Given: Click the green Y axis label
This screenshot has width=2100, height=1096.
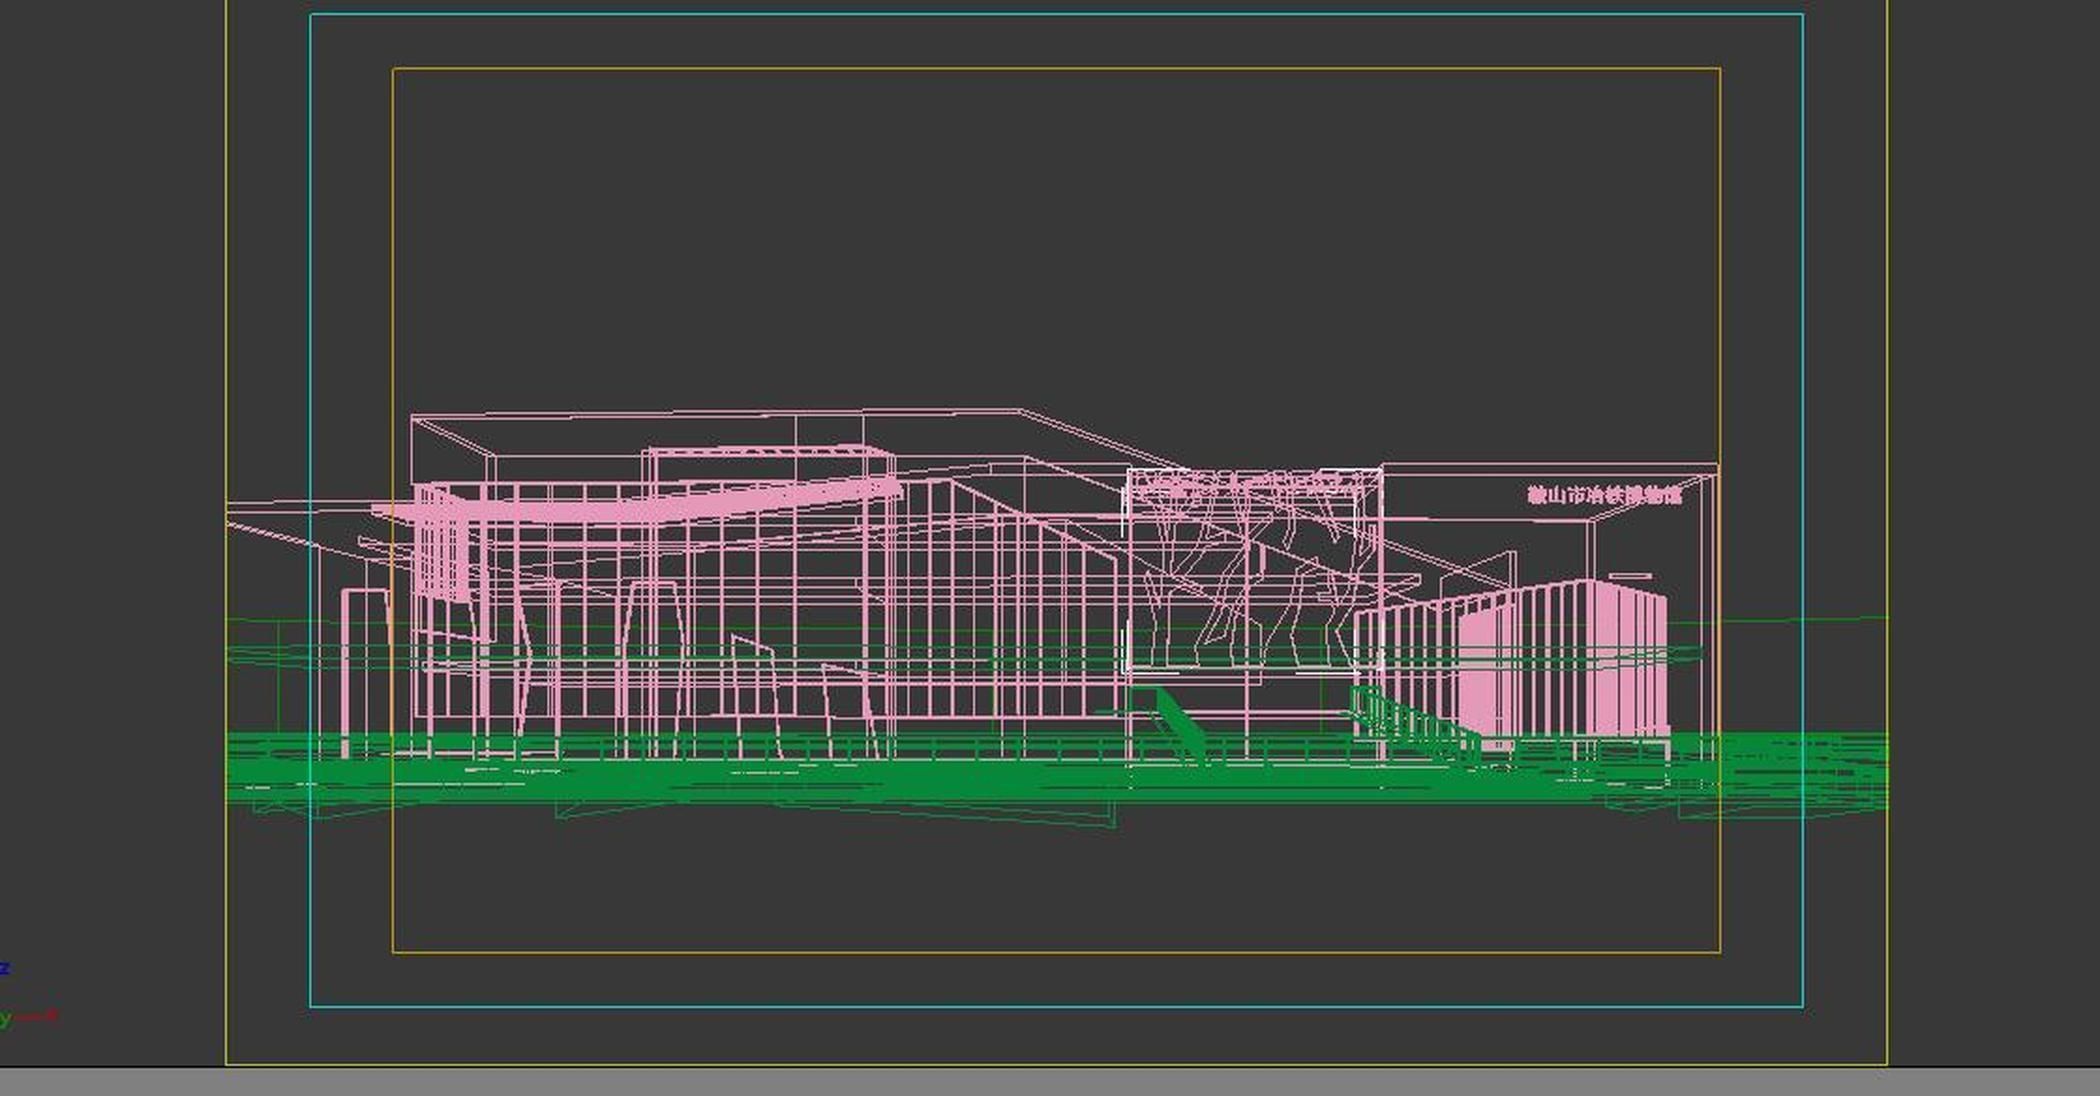Looking at the screenshot, I should (x=5, y=1018).
